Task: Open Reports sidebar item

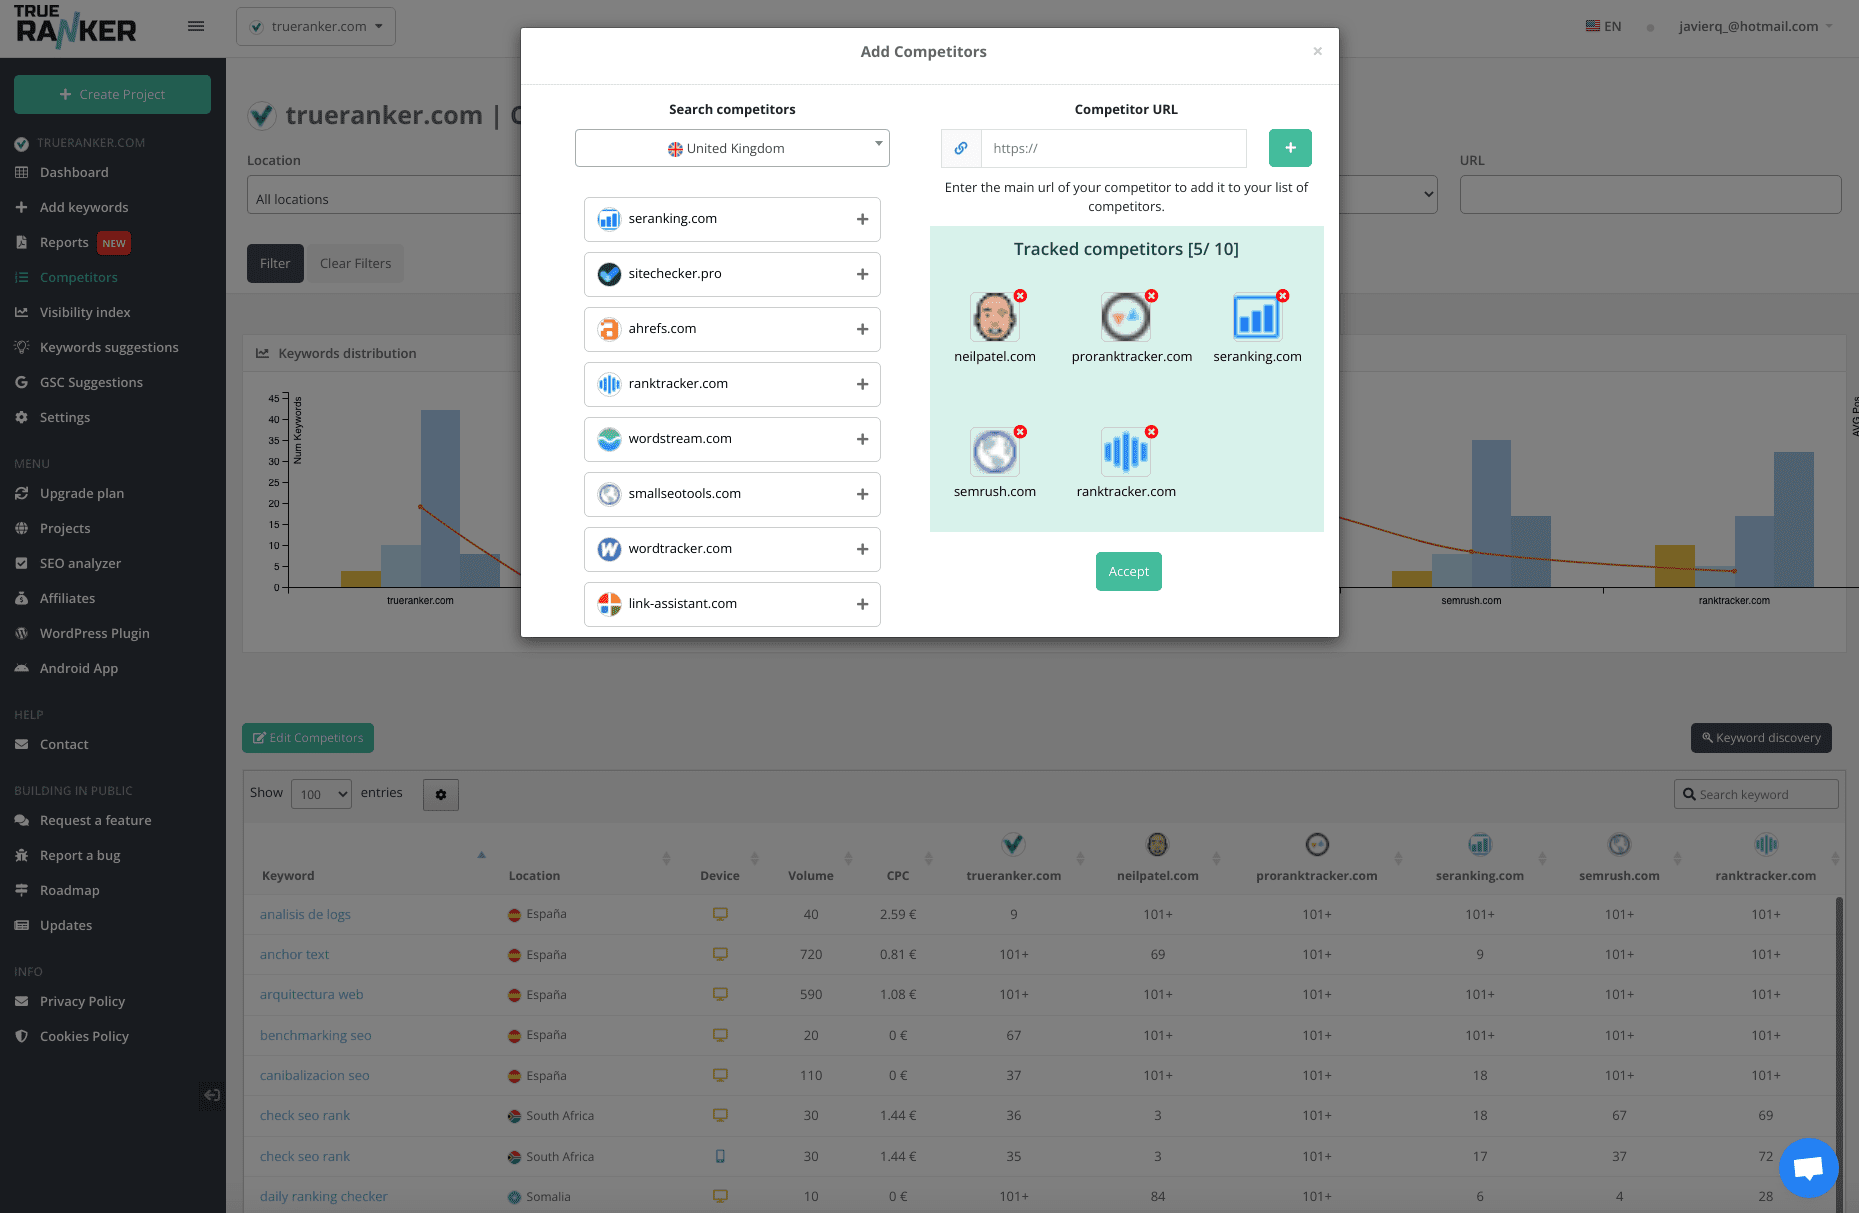Action: pyautogui.click(x=64, y=242)
